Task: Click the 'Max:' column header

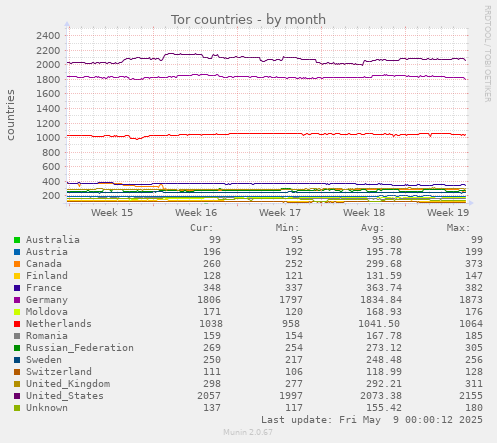Action: coord(458,228)
